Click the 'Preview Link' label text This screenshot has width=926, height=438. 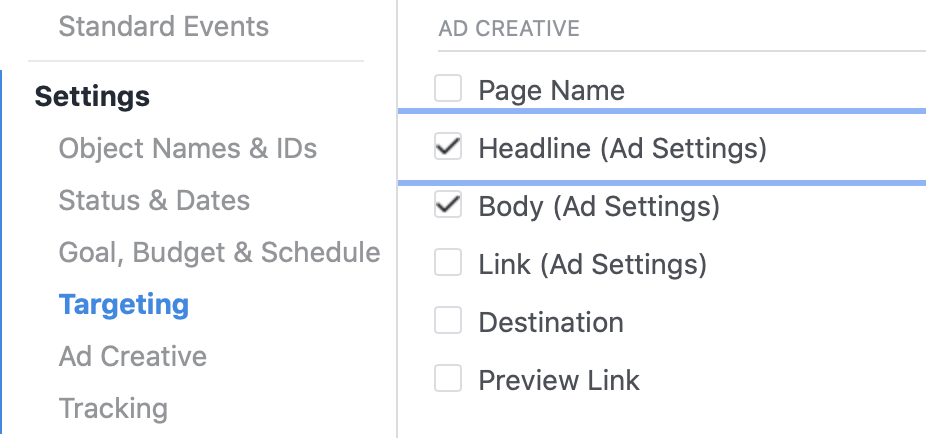(559, 381)
